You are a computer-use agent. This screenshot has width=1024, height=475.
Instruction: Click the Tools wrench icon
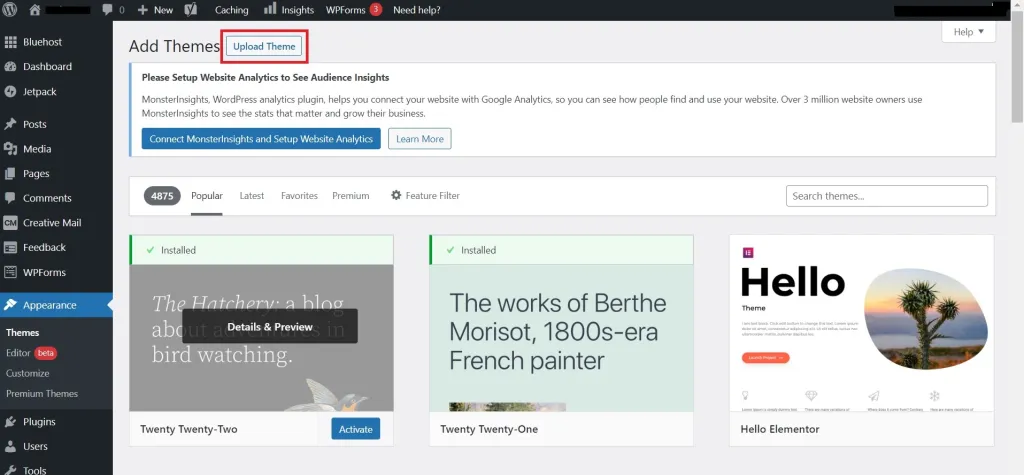click(10, 470)
